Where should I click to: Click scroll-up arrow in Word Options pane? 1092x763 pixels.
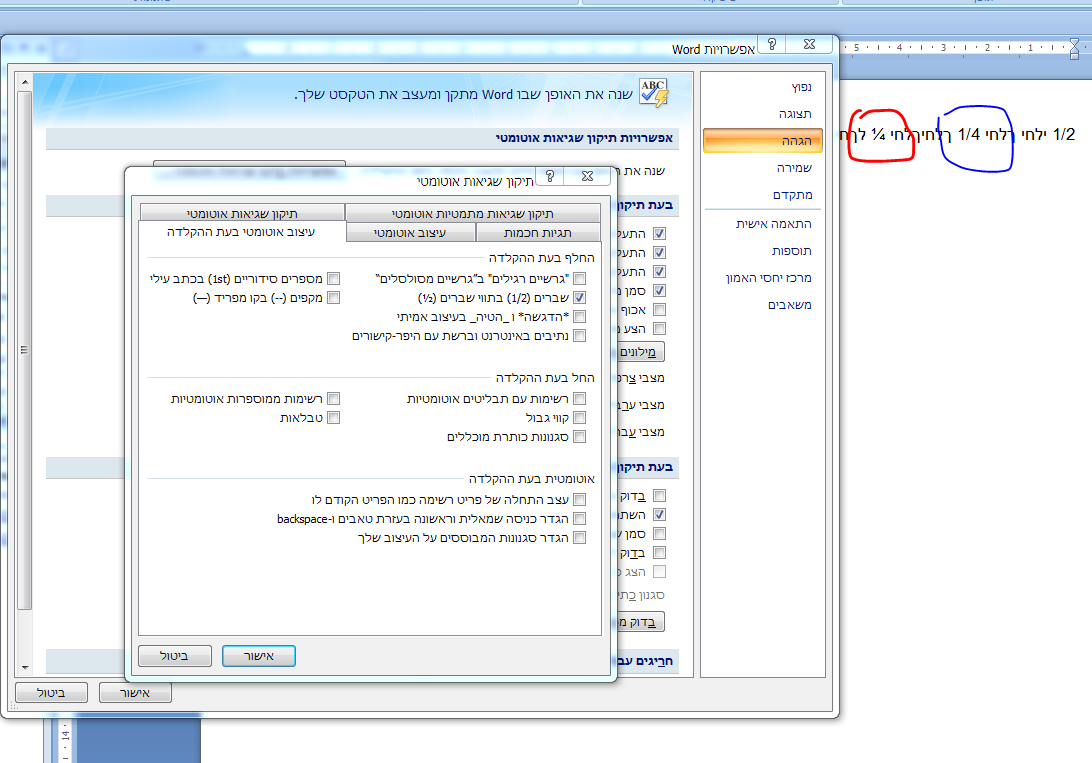(x=25, y=81)
